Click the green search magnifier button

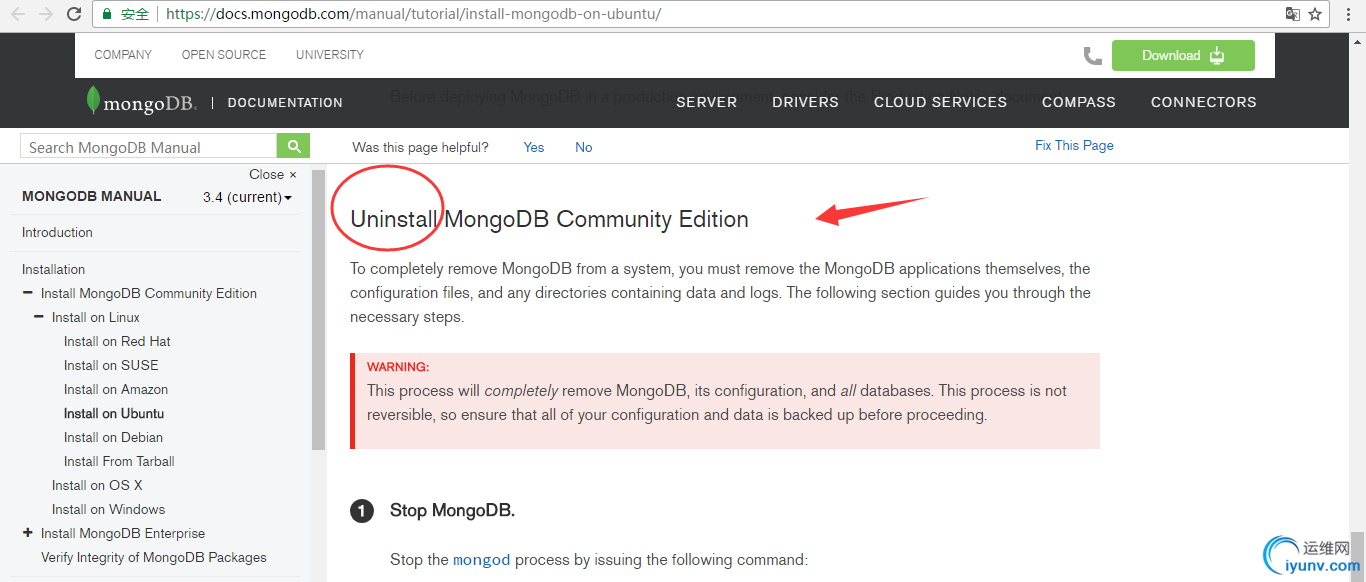click(x=293, y=146)
